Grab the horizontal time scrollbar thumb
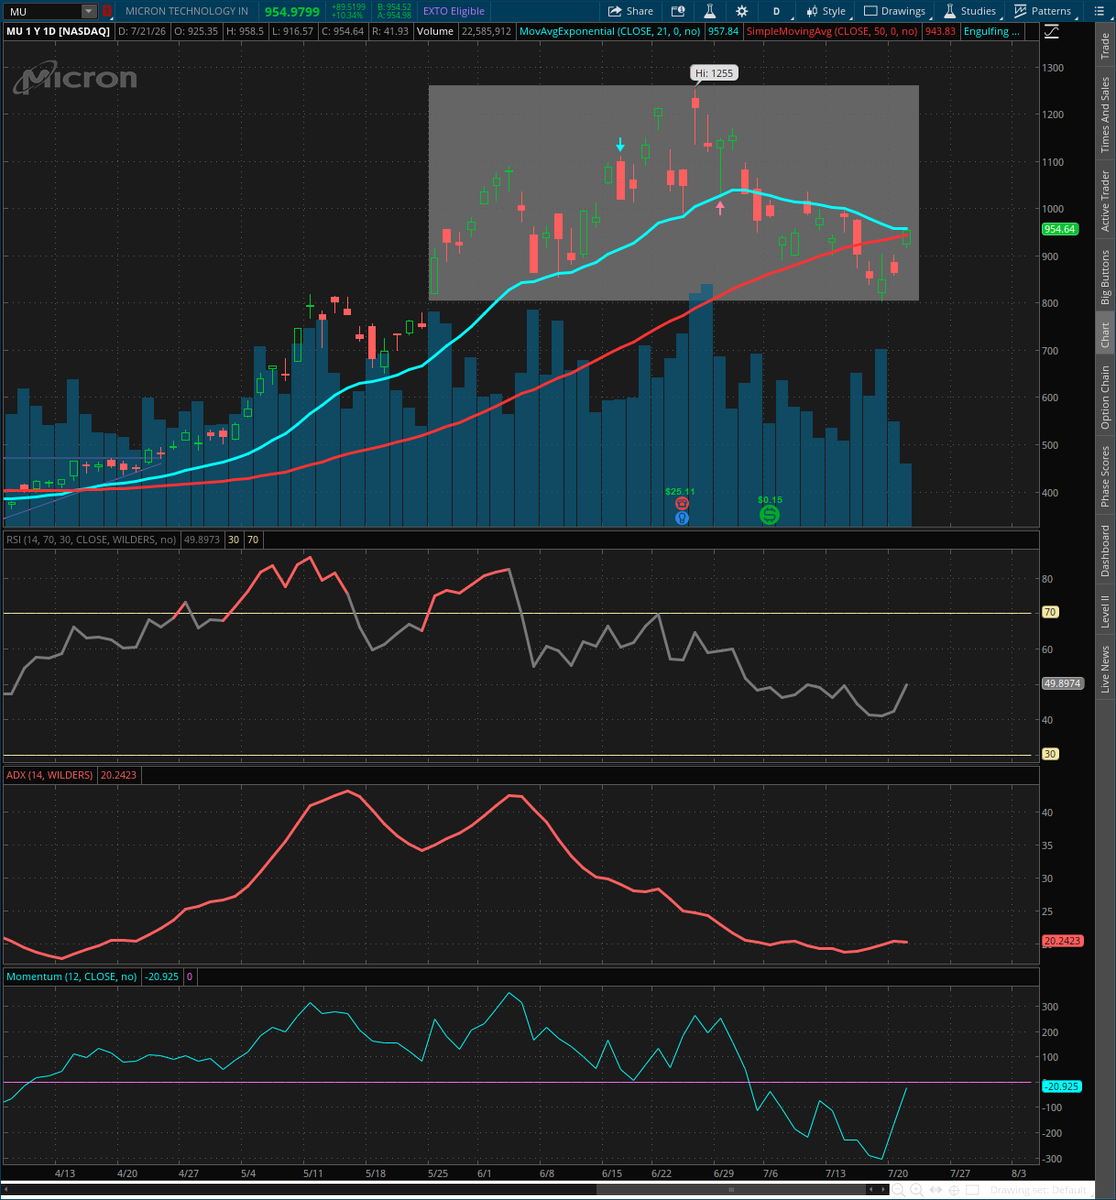Screen dimensions: 1116x1200 731,1190
